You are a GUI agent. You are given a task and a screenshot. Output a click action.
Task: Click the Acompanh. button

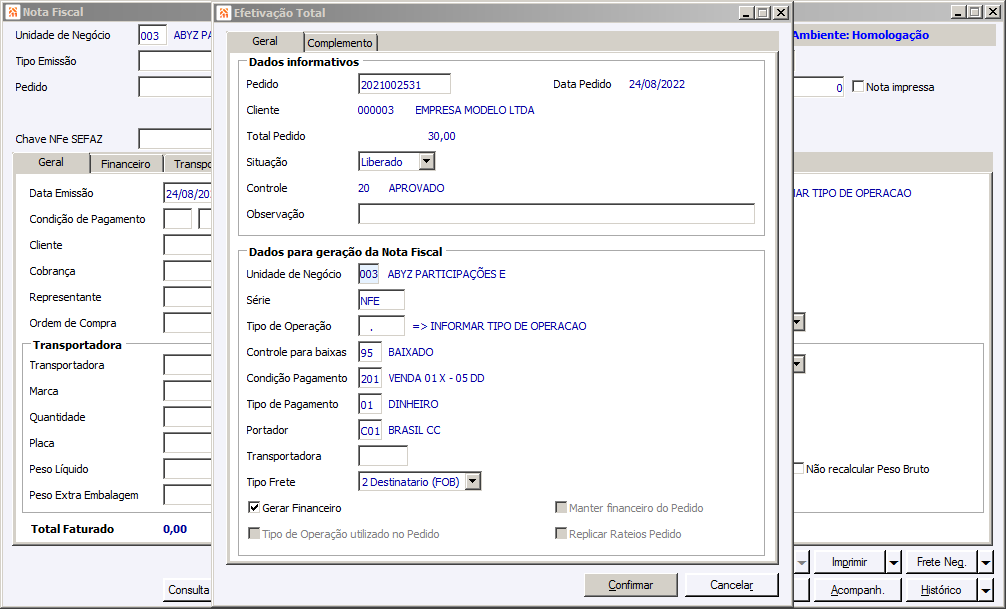pos(857,590)
